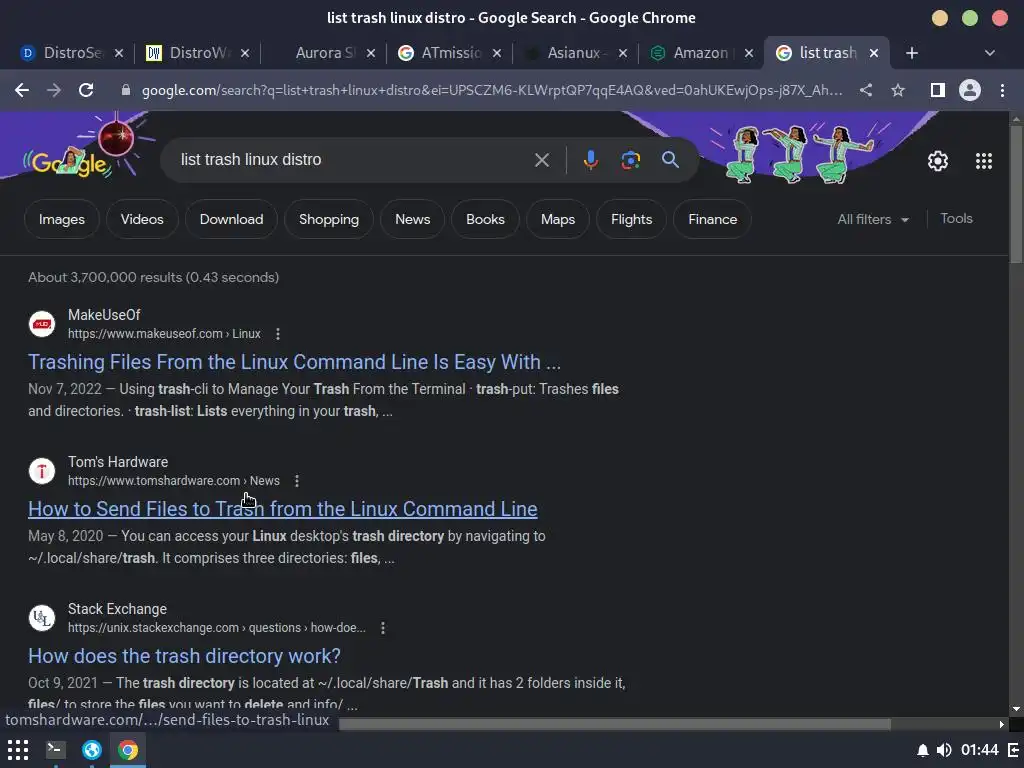Open the Chrome profile avatar
The width and height of the screenshot is (1024, 768).
click(x=970, y=90)
